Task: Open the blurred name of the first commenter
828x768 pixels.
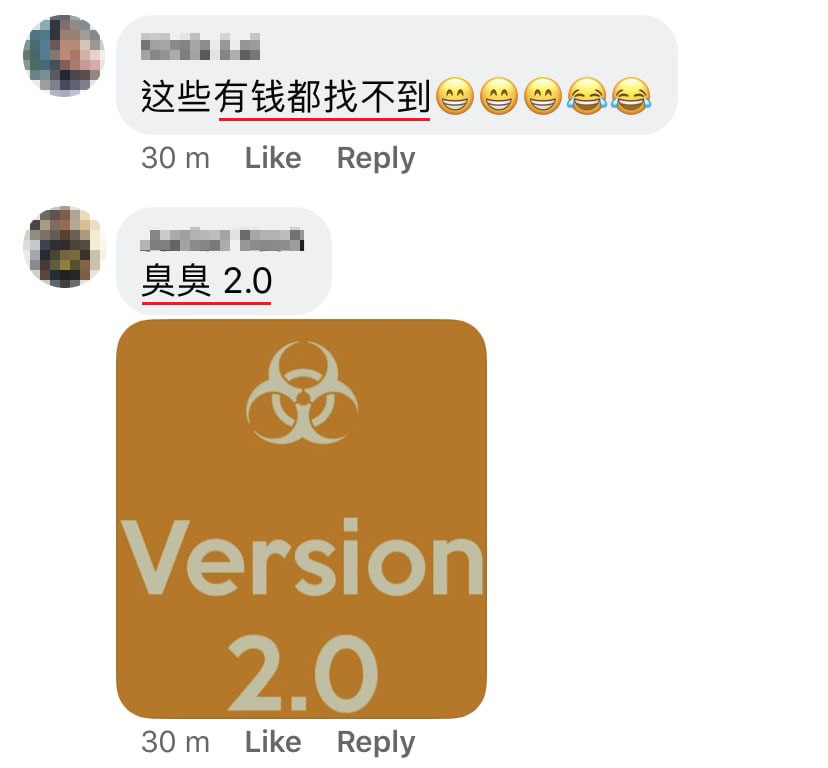Action: coord(201,47)
